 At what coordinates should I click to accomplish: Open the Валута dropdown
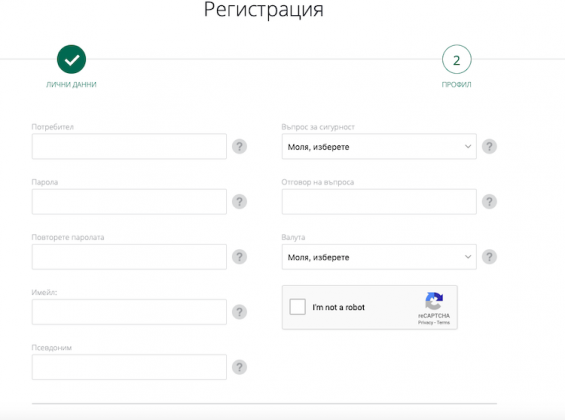[379, 257]
